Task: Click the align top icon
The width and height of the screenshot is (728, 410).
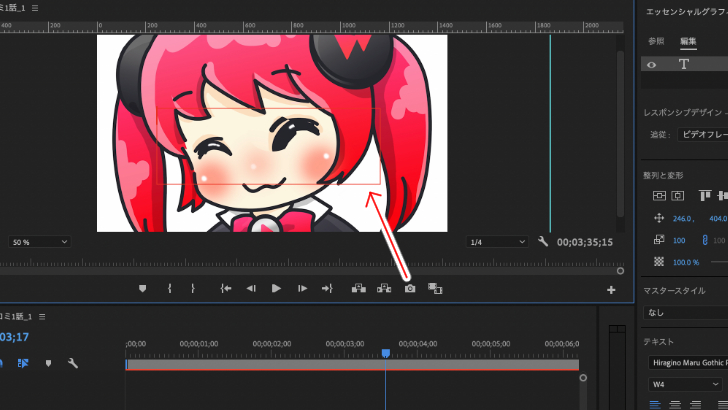Action: pos(705,195)
